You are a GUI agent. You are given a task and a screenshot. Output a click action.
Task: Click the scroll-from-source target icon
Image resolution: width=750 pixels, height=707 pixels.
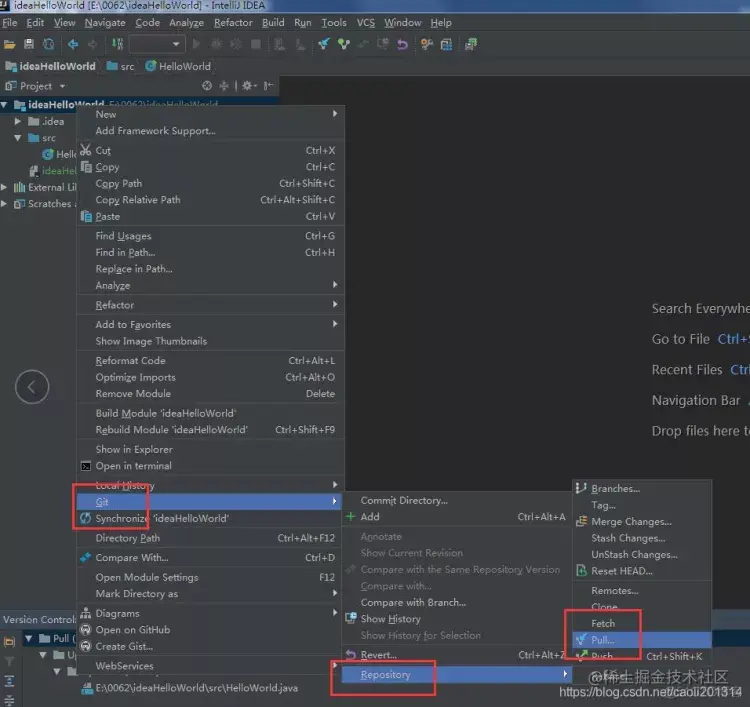pos(207,86)
